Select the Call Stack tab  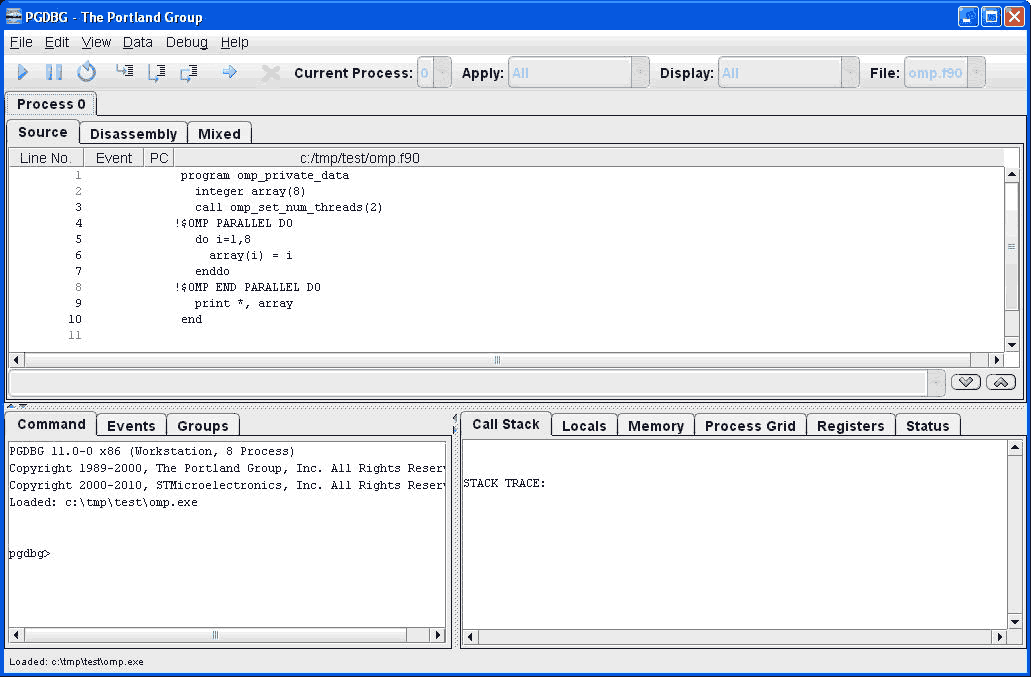(x=506, y=424)
